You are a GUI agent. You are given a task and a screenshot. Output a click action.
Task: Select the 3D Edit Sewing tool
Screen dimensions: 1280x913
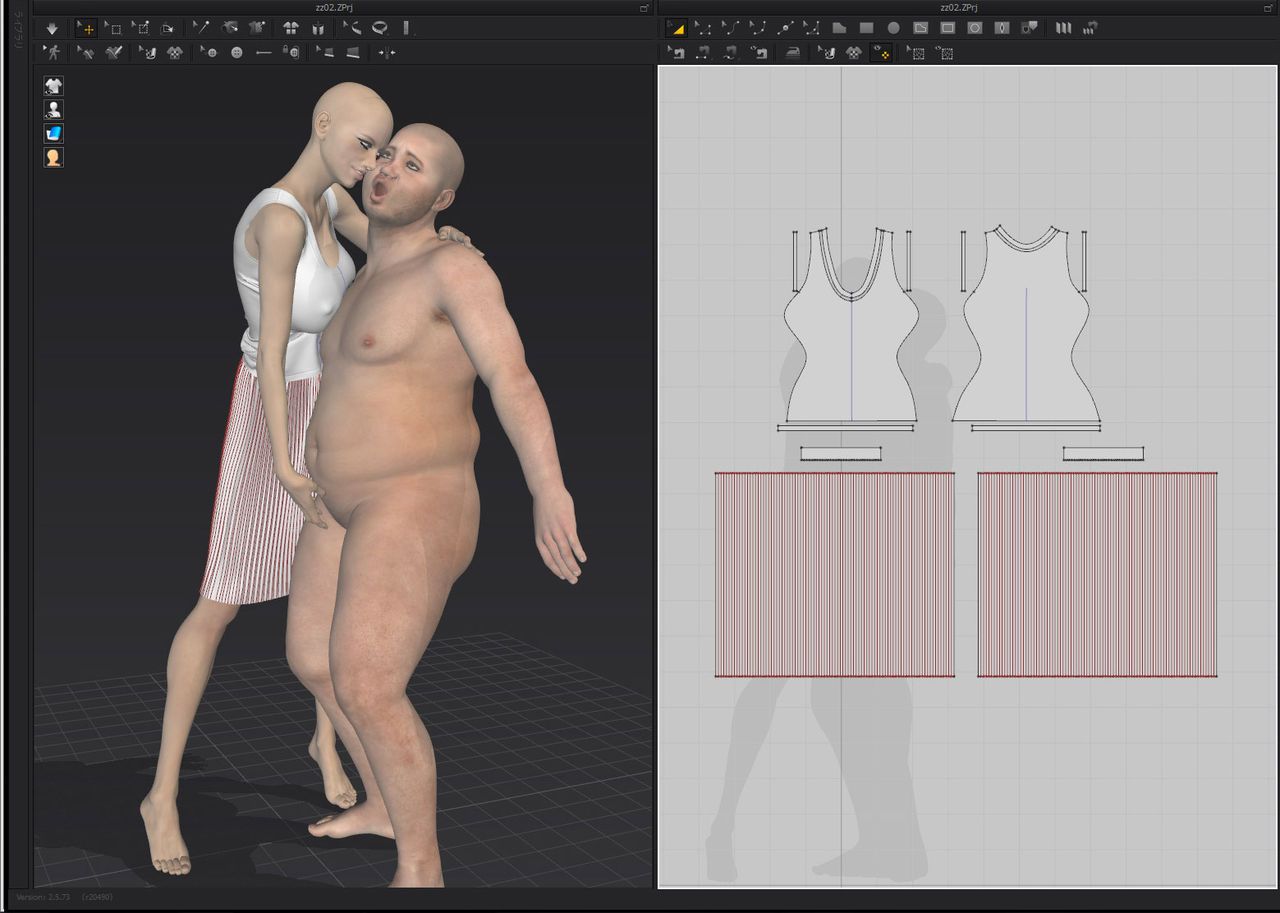(x=85, y=52)
